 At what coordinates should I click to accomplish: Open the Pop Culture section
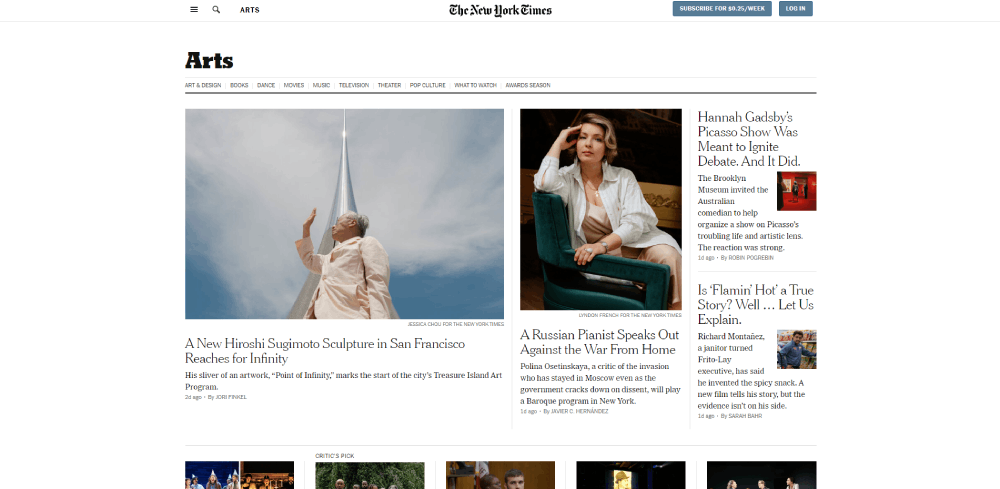pos(427,85)
